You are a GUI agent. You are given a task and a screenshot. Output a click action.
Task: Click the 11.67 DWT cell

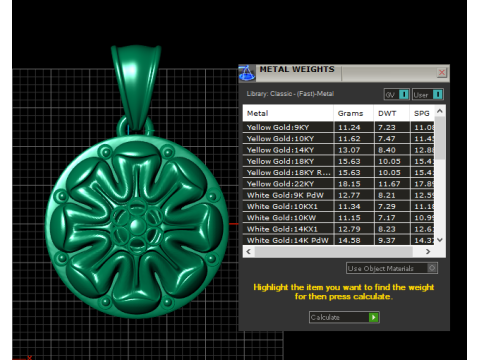(392, 184)
